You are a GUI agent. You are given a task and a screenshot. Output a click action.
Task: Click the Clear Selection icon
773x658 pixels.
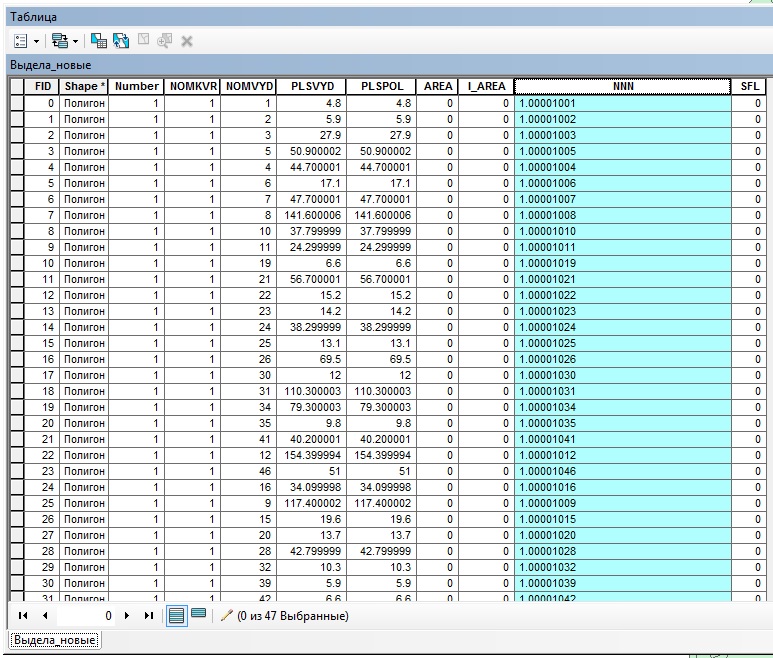143,40
